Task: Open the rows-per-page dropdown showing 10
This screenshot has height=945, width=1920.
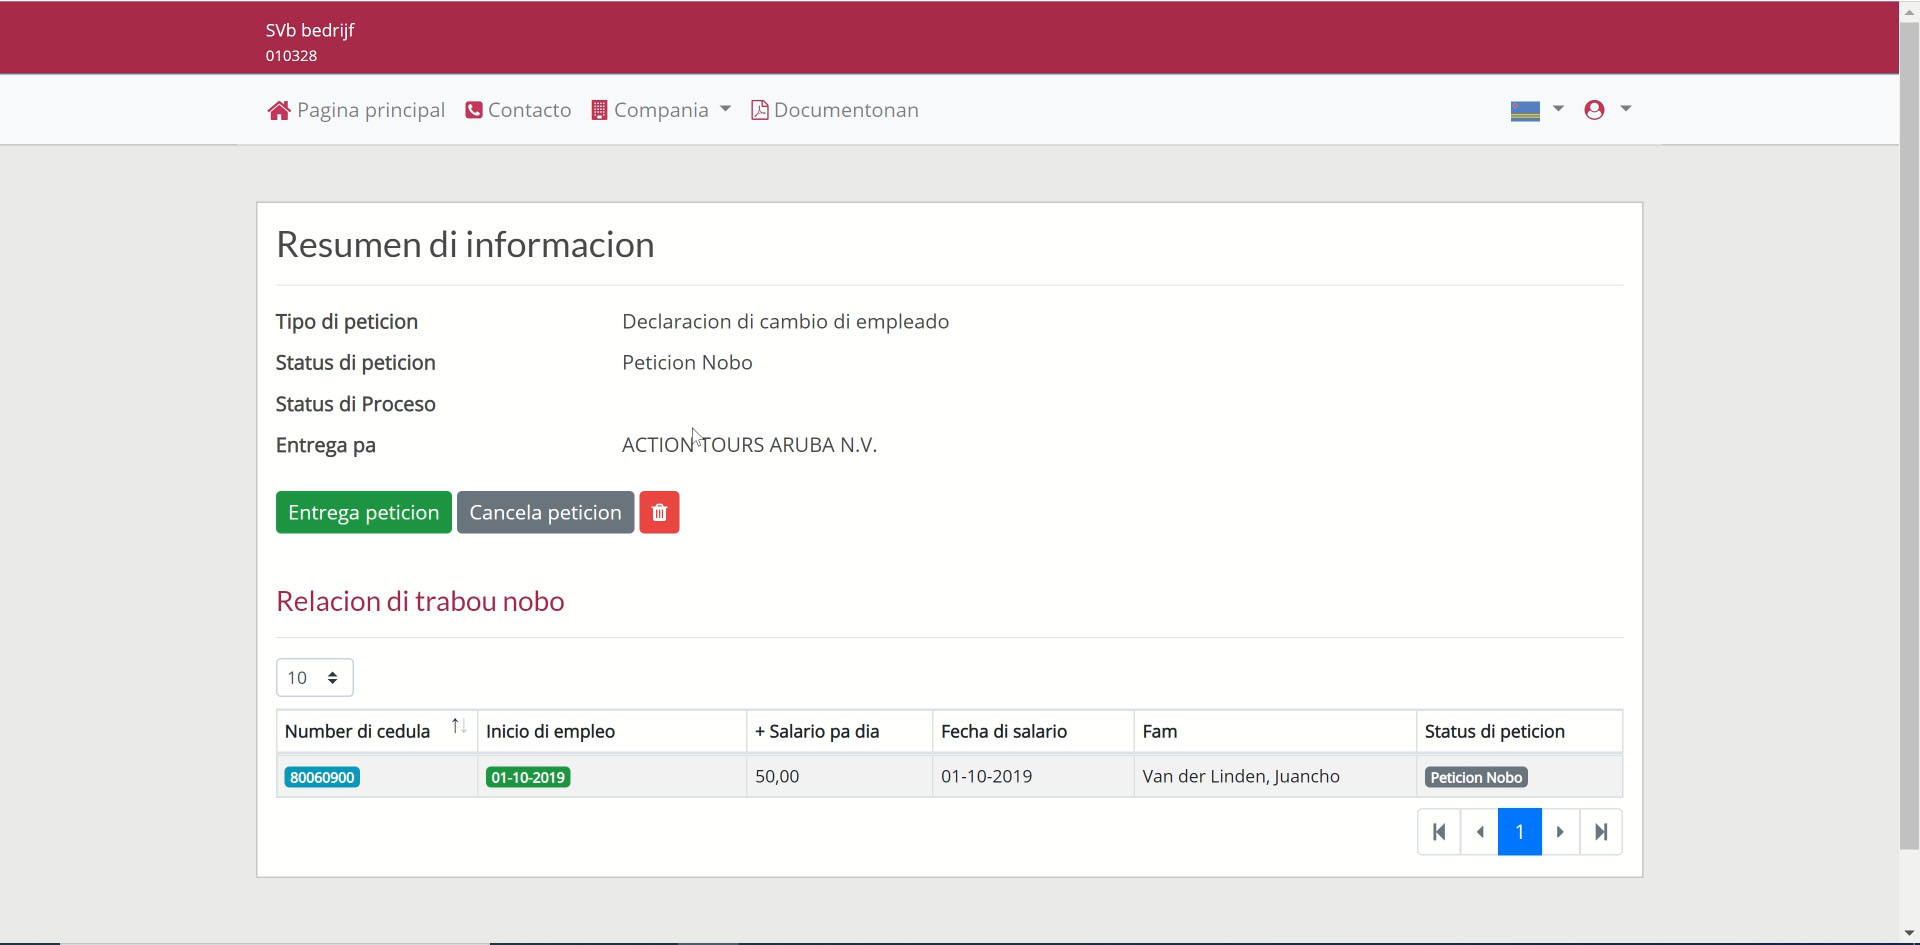Action: [314, 678]
